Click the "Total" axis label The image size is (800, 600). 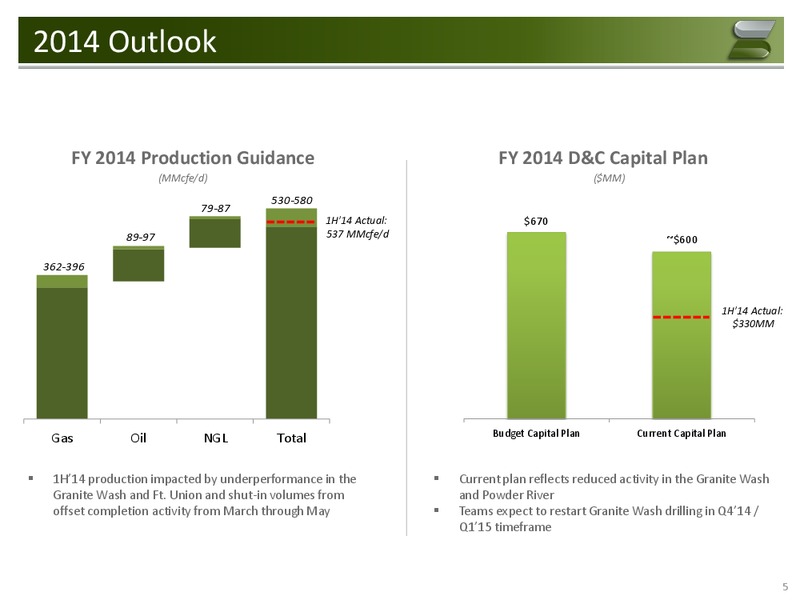coord(291,438)
